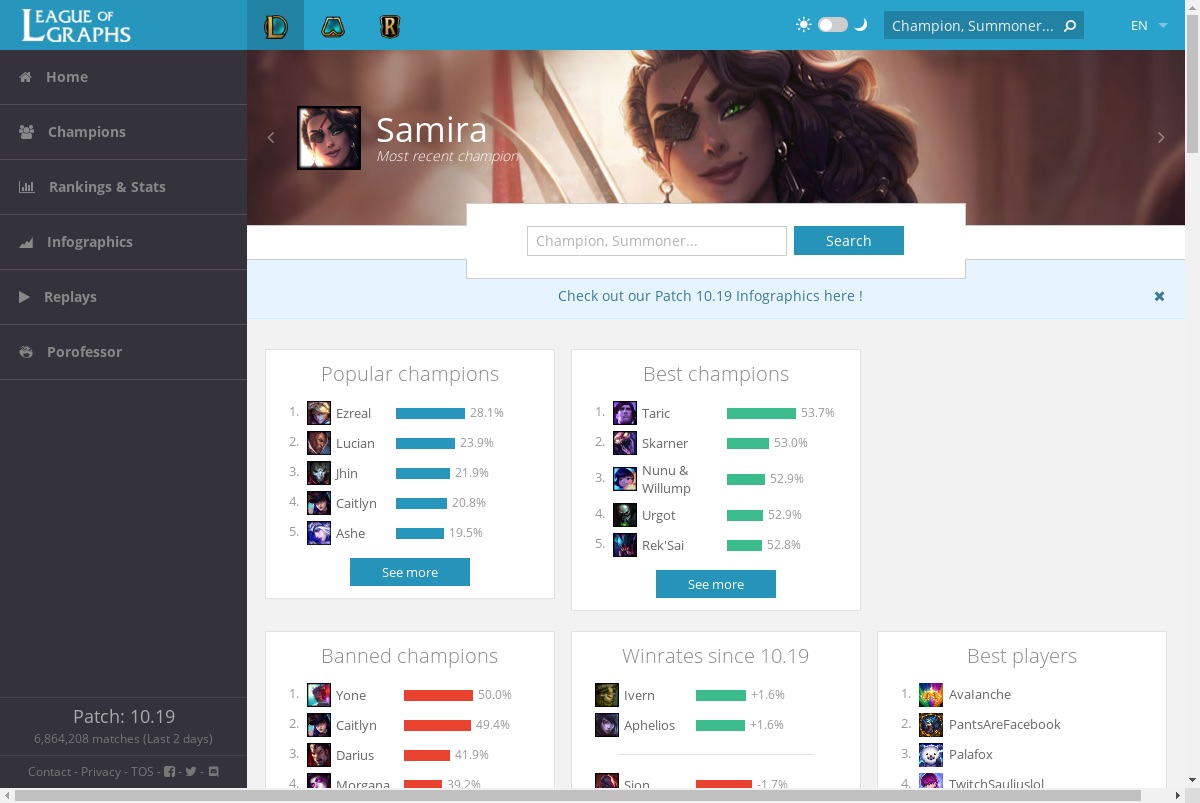The image size is (1200, 803).
Task: Open the Twitter footer icon
Action: point(191,771)
